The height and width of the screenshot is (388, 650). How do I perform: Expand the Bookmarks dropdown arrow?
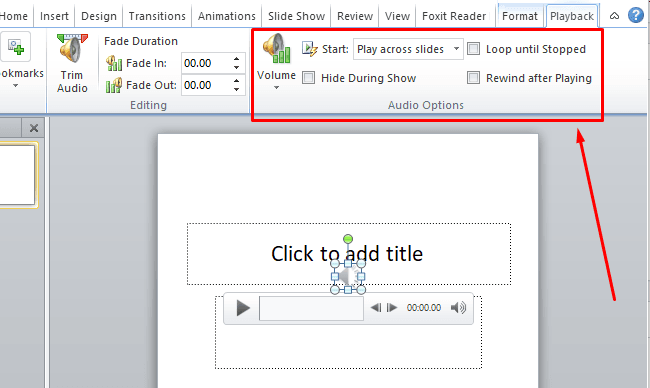point(15,86)
